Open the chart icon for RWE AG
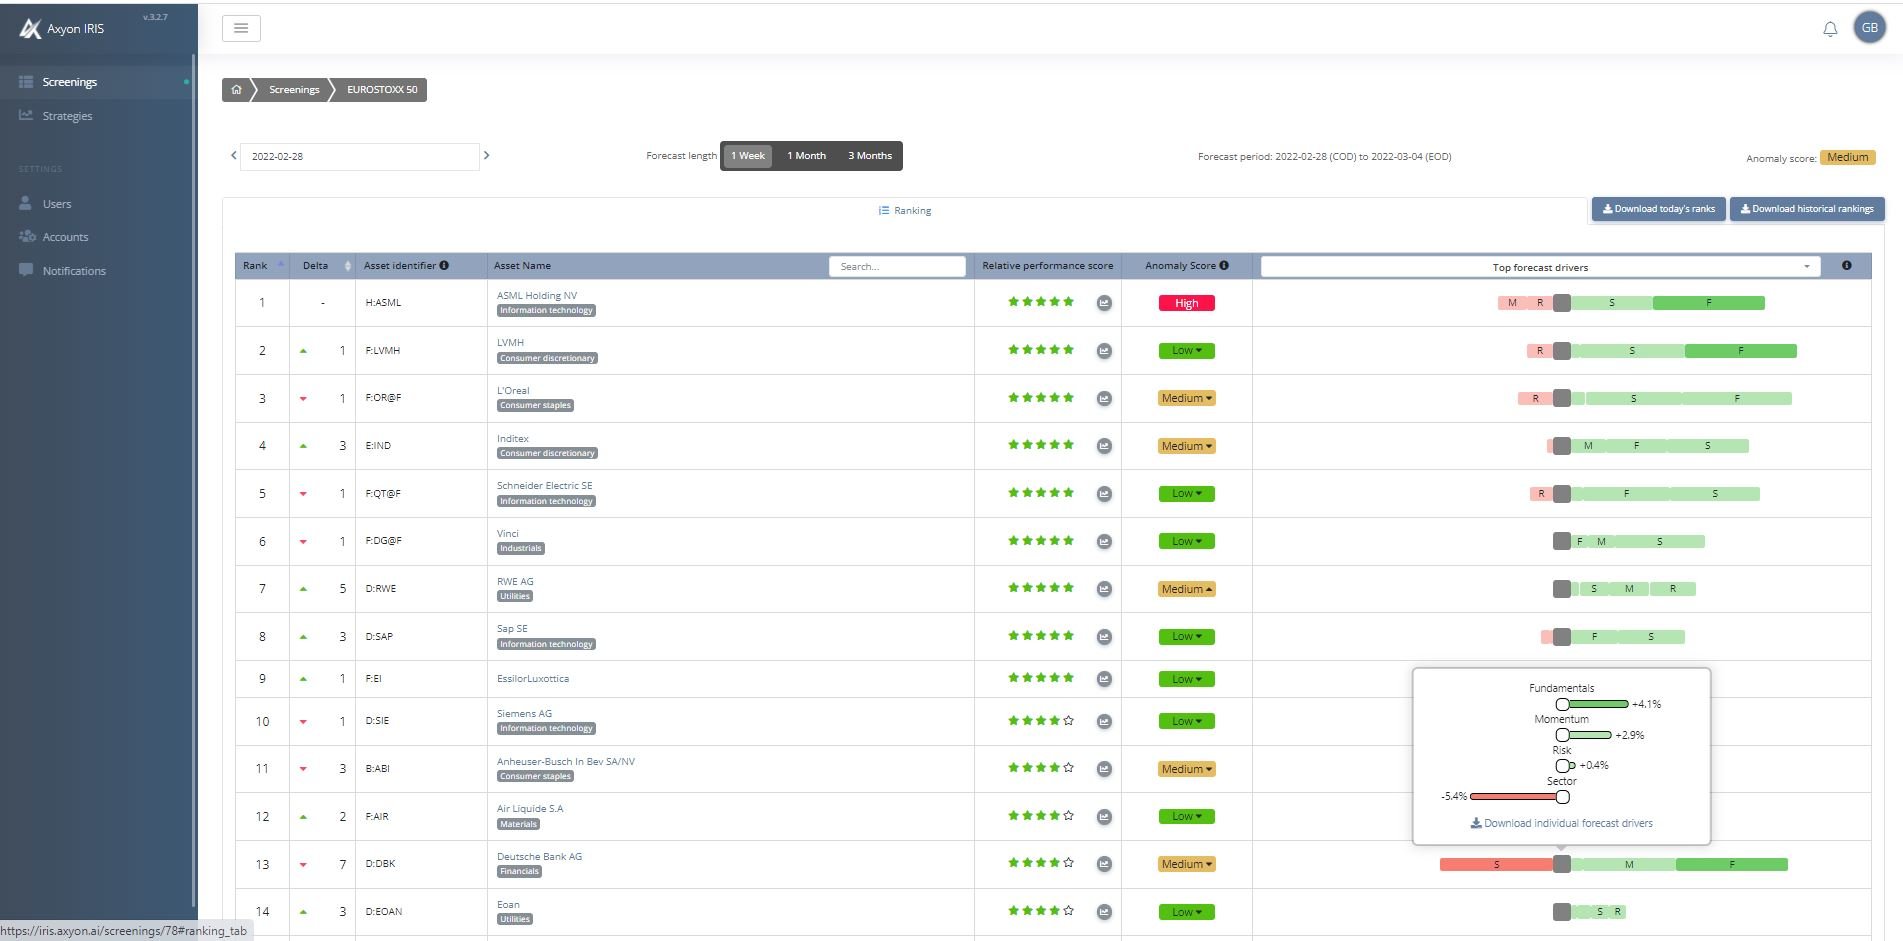 tap(1104, 589)
